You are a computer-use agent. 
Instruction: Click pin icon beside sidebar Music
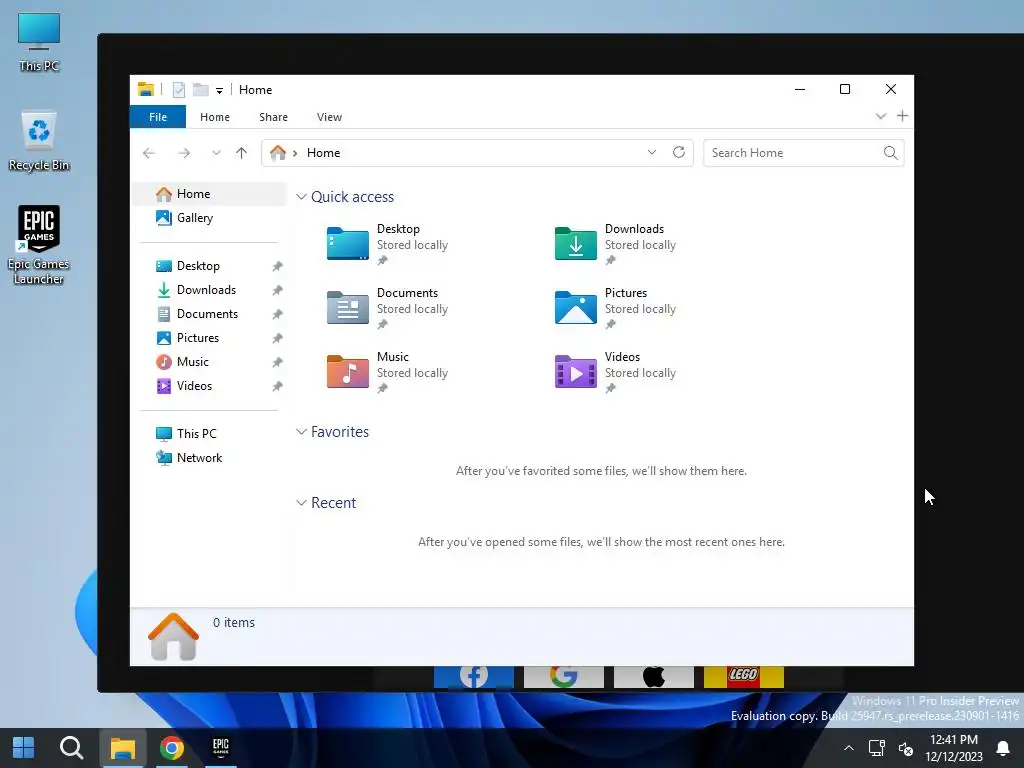coord(278,362)
